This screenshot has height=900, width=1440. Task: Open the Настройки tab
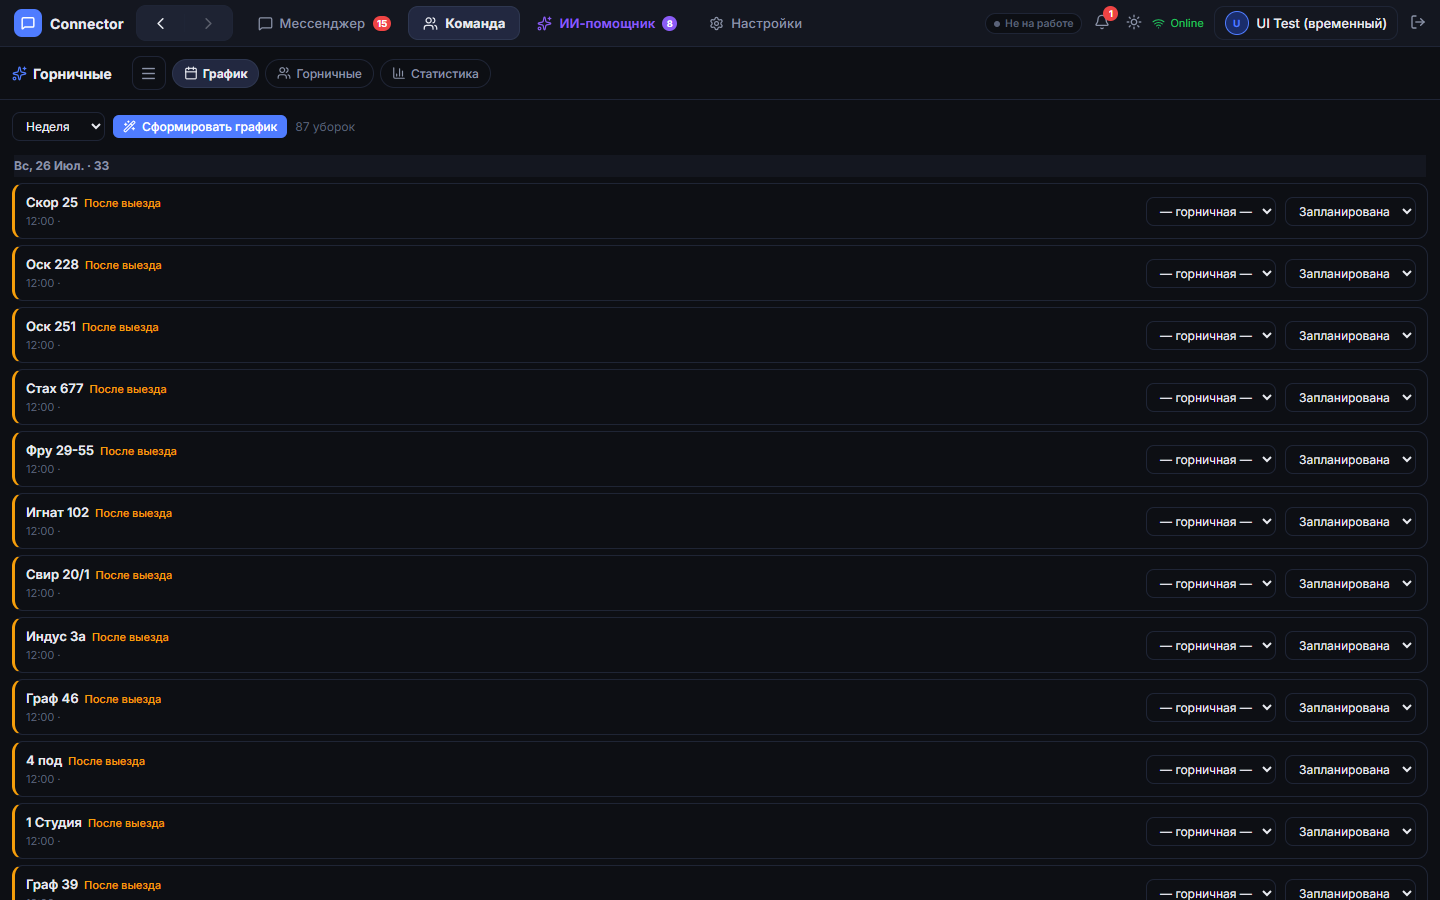756,23
